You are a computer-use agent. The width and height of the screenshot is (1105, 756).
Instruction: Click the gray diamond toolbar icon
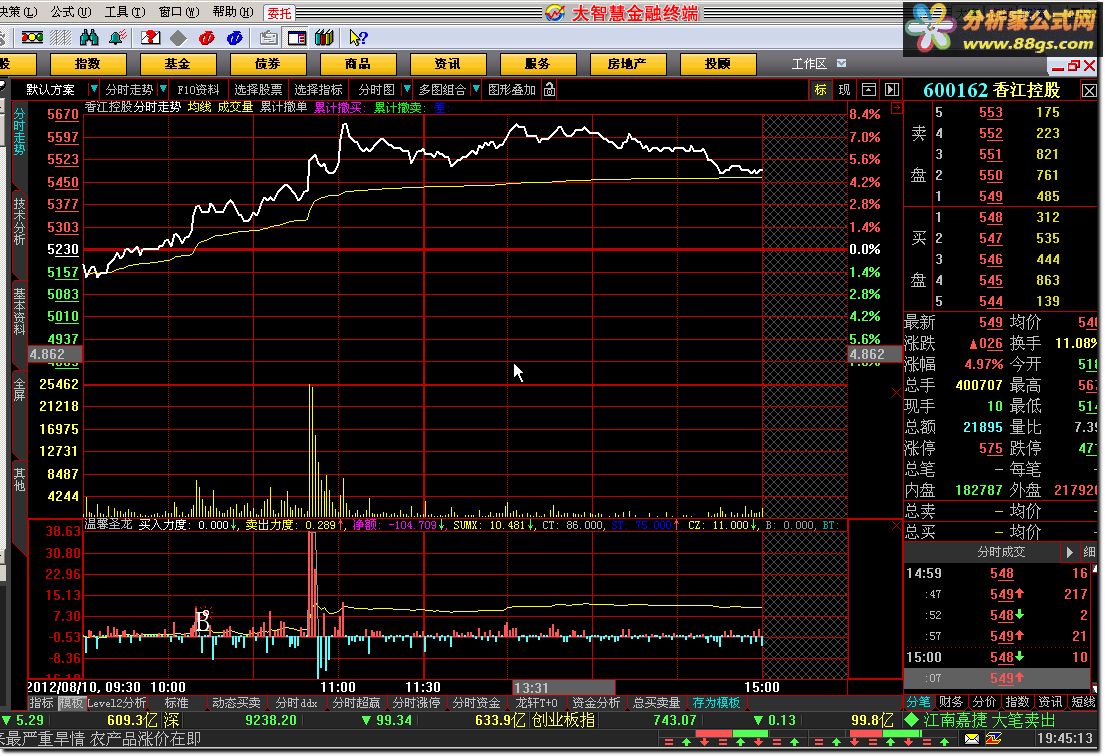pyautogui.click(x=178, y=37)
